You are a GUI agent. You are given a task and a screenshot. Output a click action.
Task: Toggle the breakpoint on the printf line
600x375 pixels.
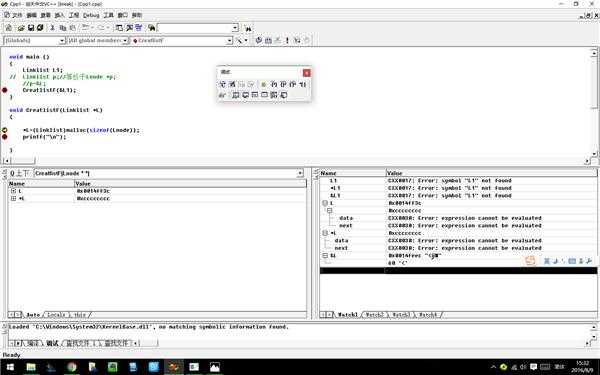click(x=5, y=137)
